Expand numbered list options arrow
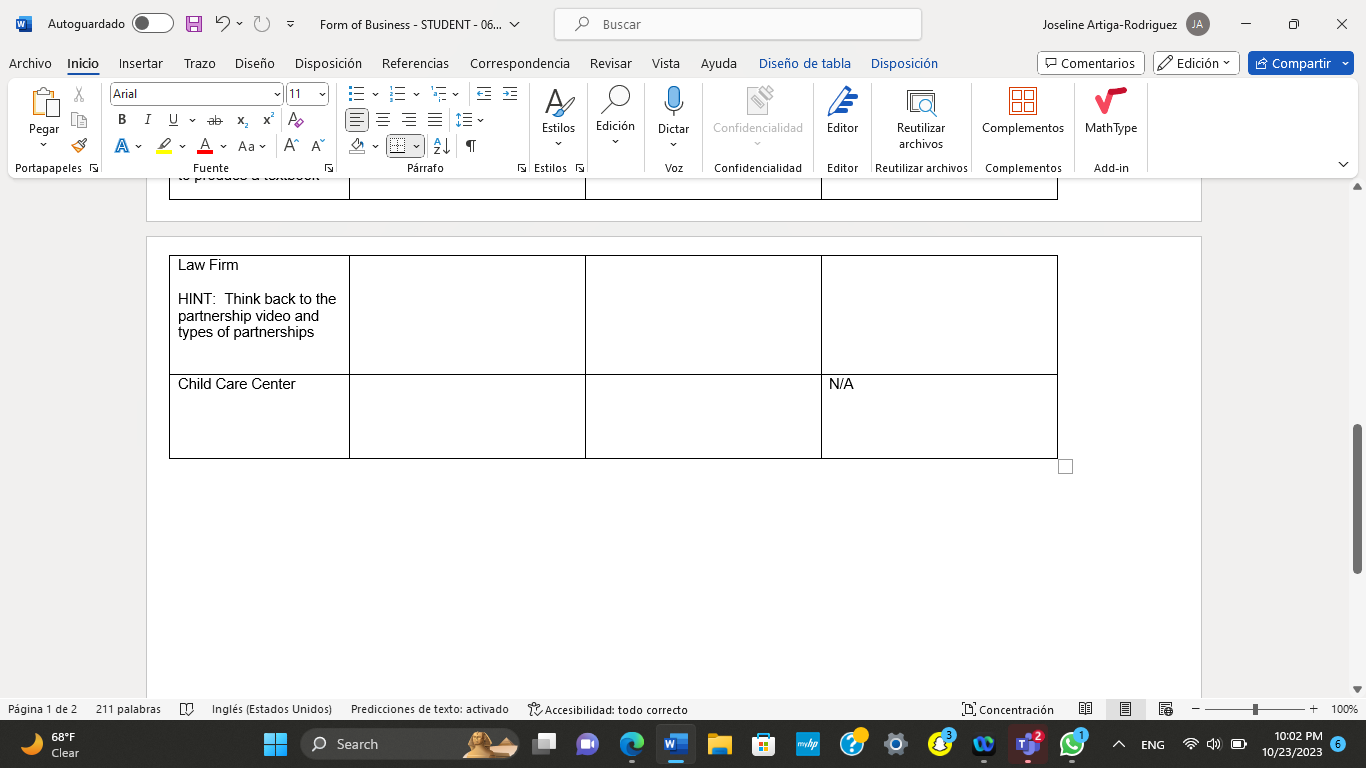 click(416, 94)
